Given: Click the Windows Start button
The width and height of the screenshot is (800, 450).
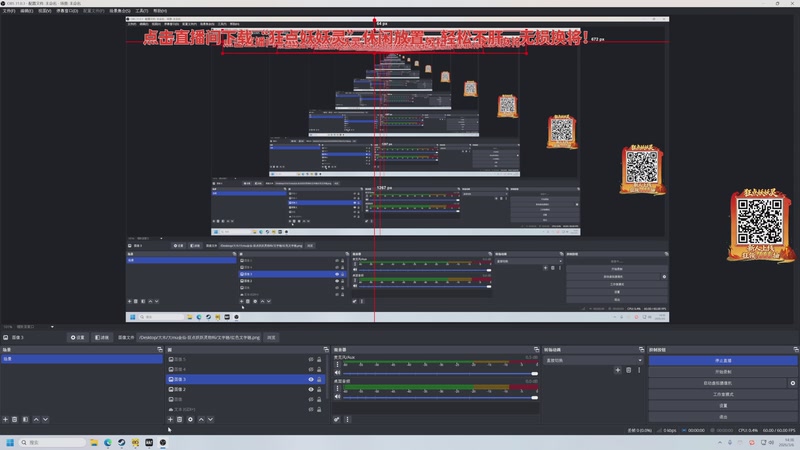Looking at the screenshot, I should [x=10, y=442].
